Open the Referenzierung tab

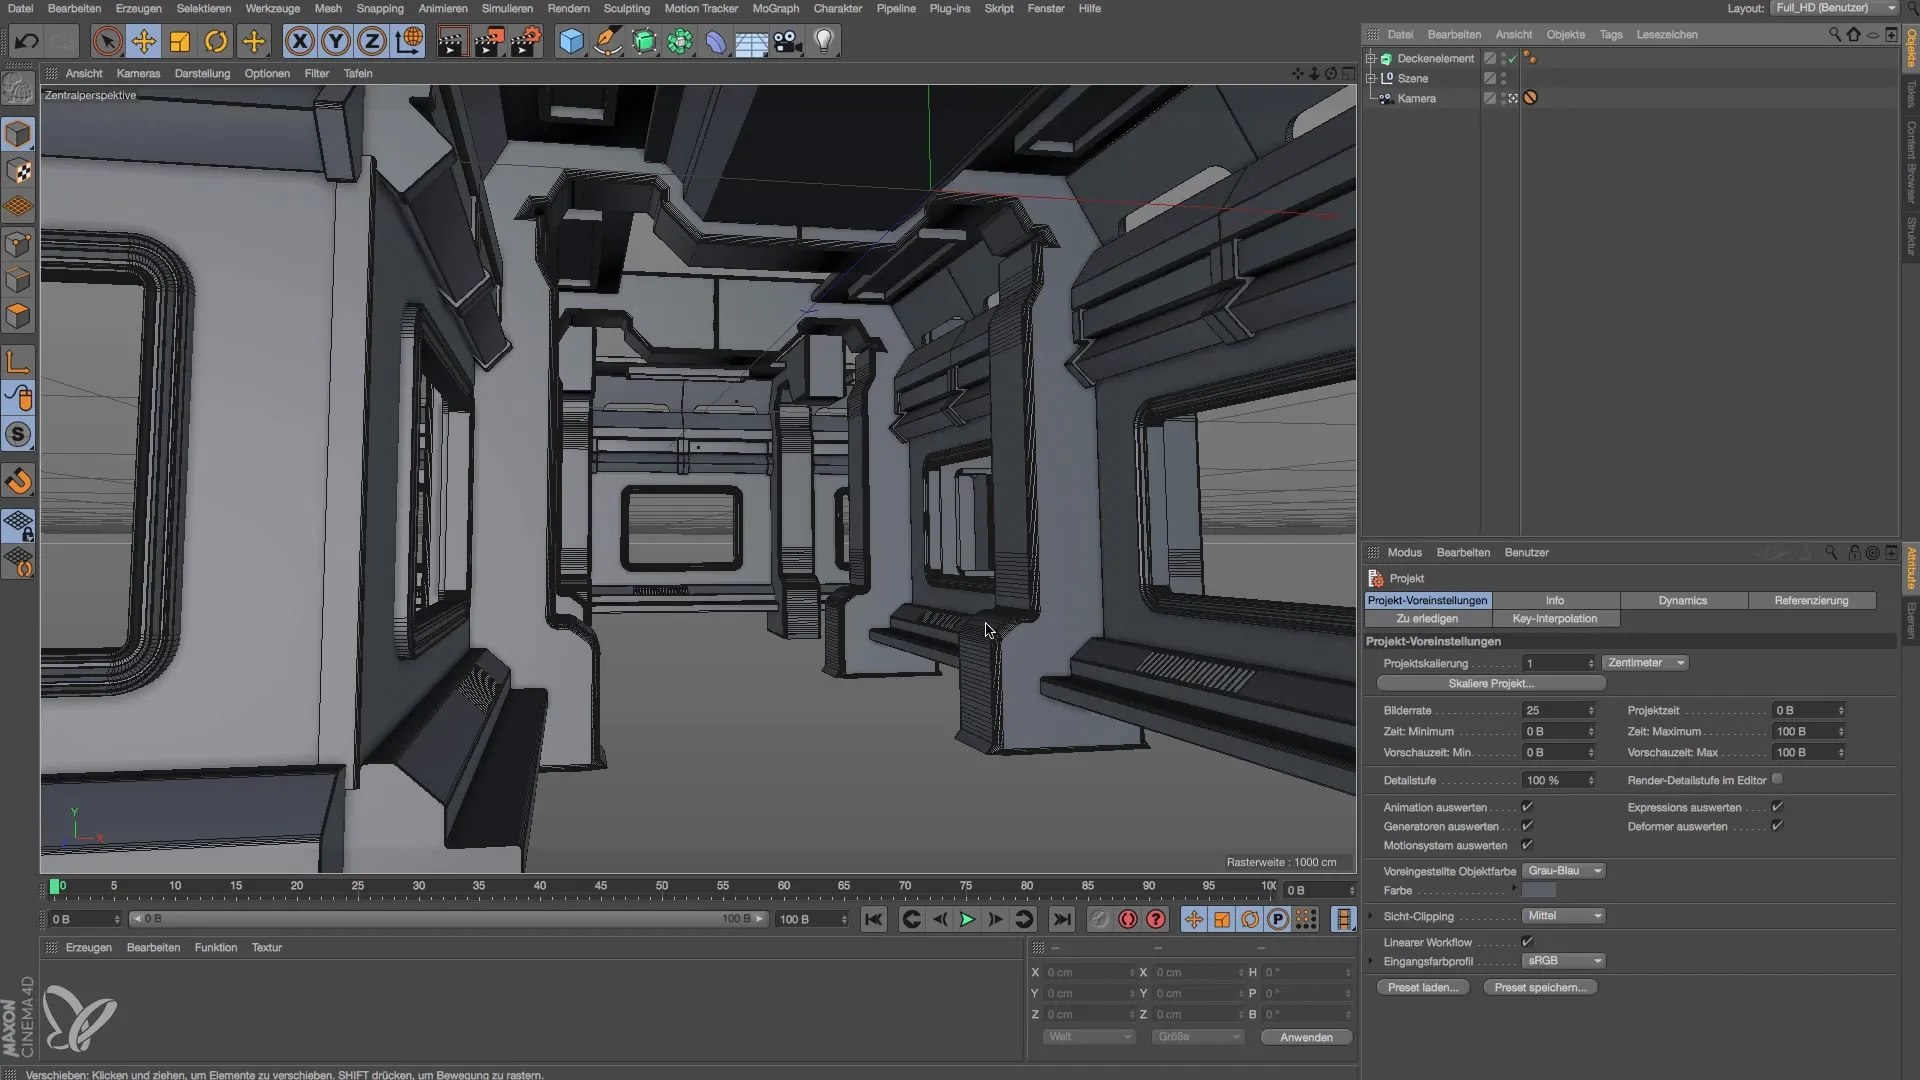tap(1812, 600)
